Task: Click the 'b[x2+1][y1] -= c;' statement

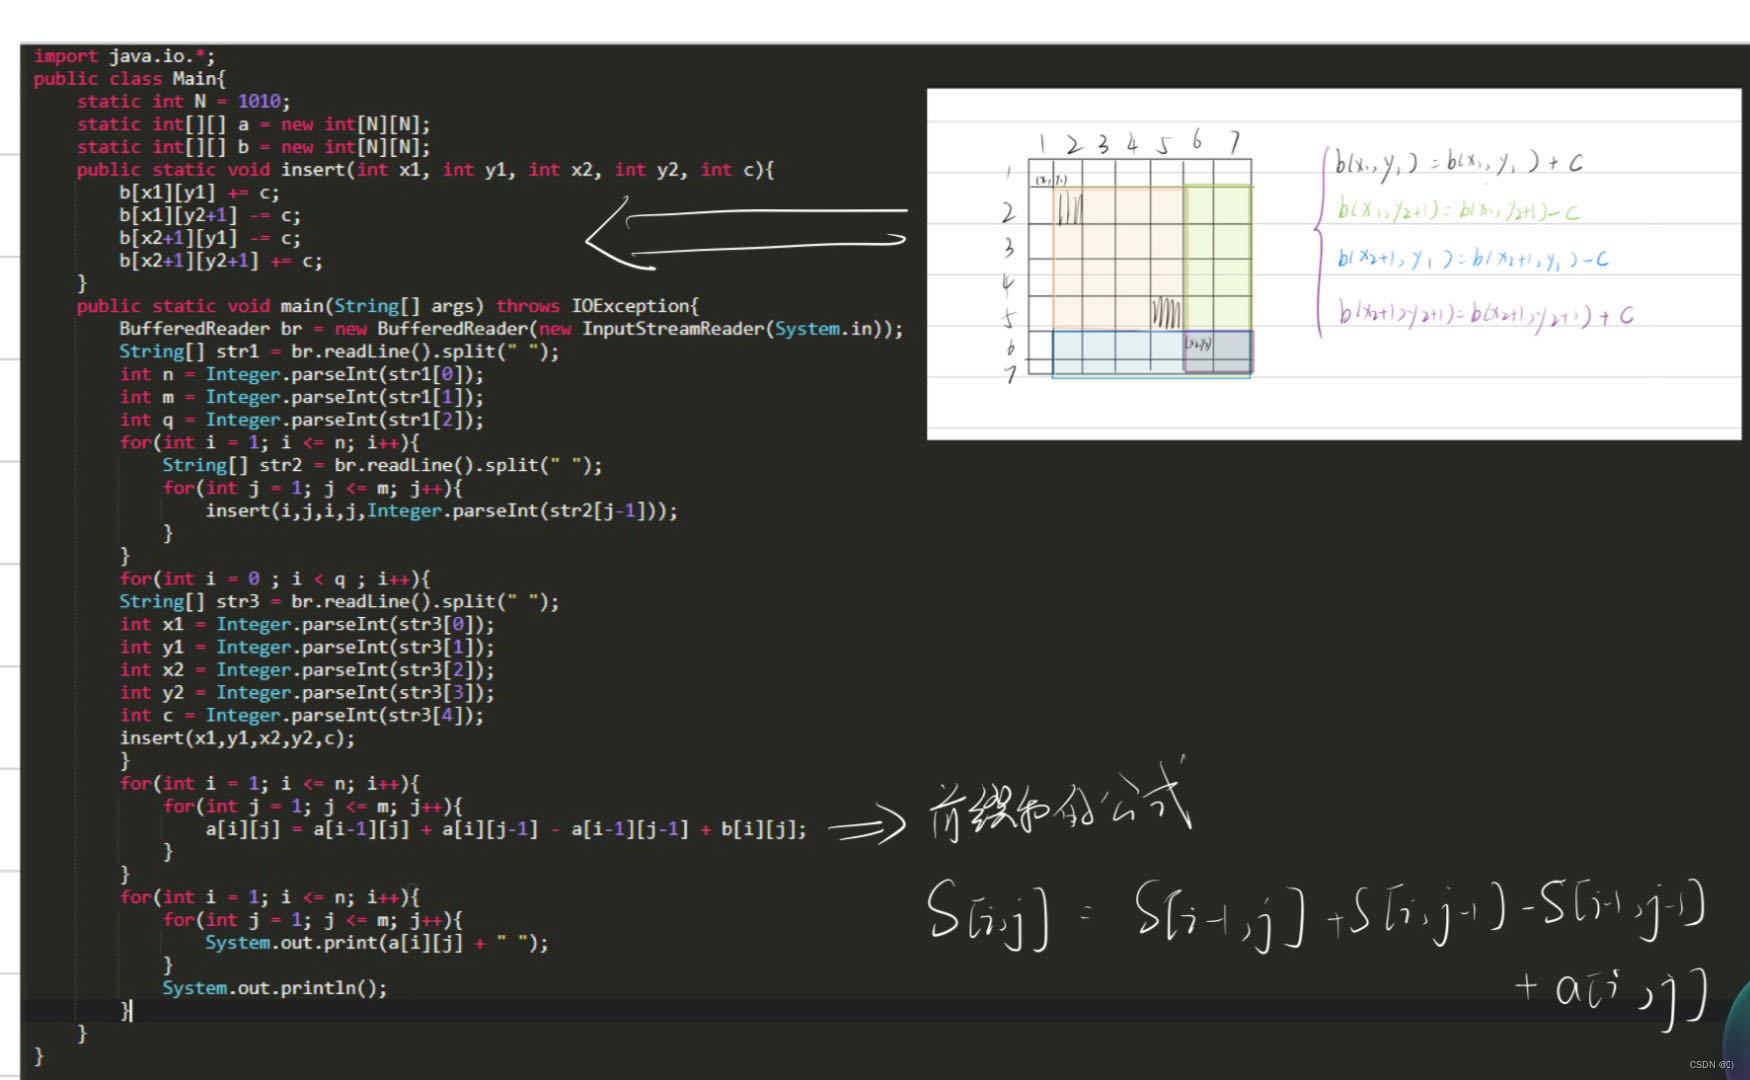Action: tap(210, 238)
